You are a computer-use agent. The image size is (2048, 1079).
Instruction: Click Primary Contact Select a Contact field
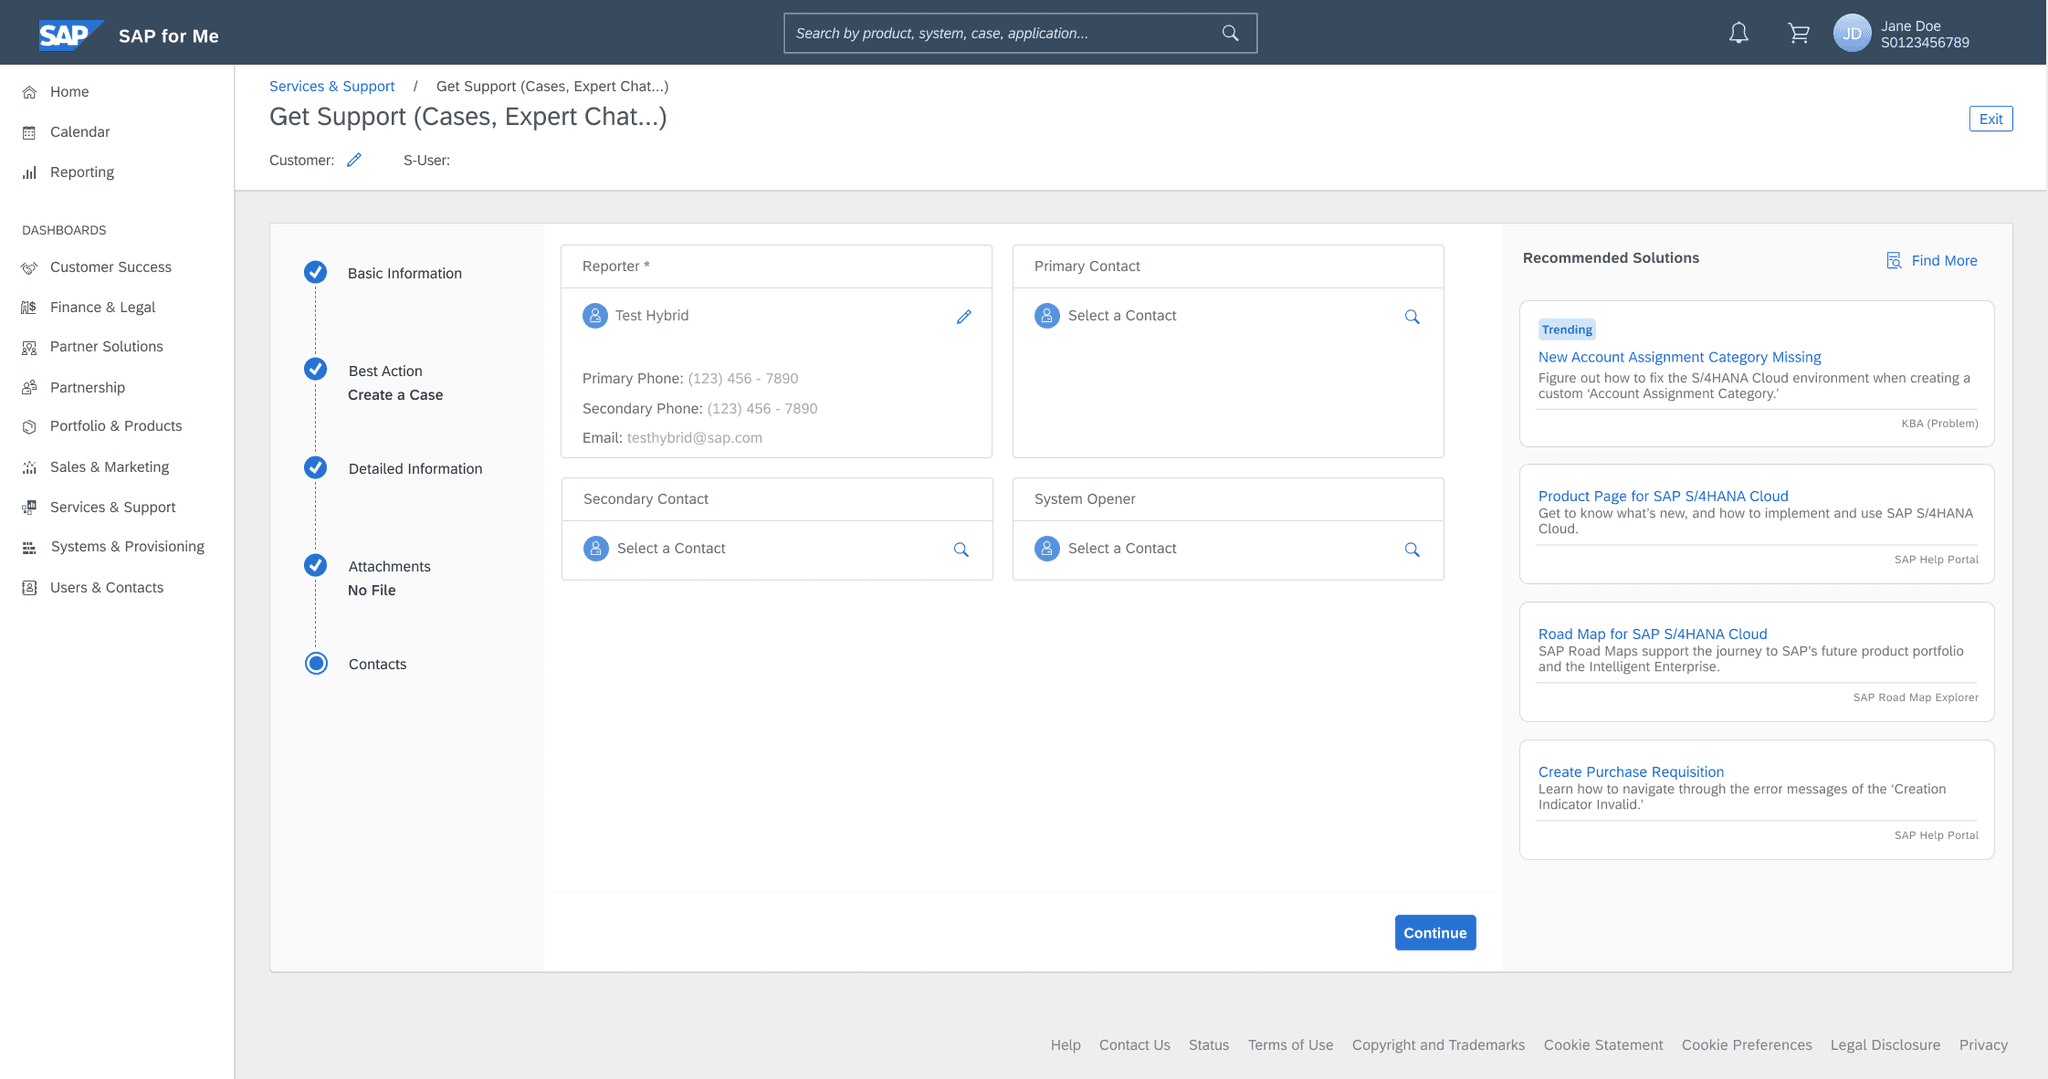[1228, 316]
